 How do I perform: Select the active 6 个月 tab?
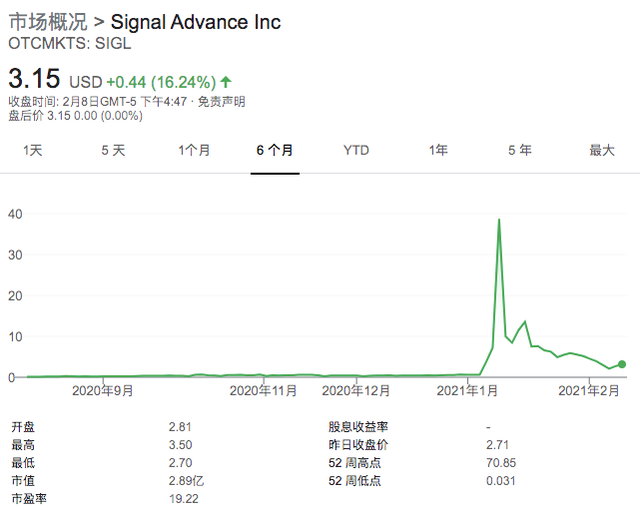275,150
